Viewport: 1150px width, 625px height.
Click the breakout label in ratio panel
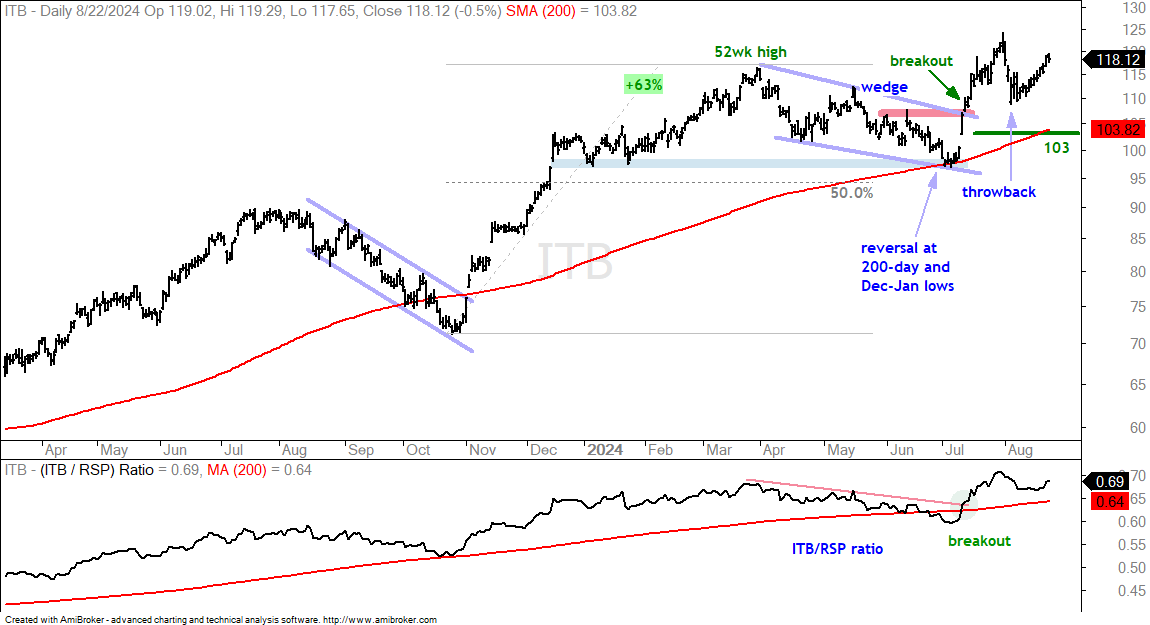tap(979, 541)
